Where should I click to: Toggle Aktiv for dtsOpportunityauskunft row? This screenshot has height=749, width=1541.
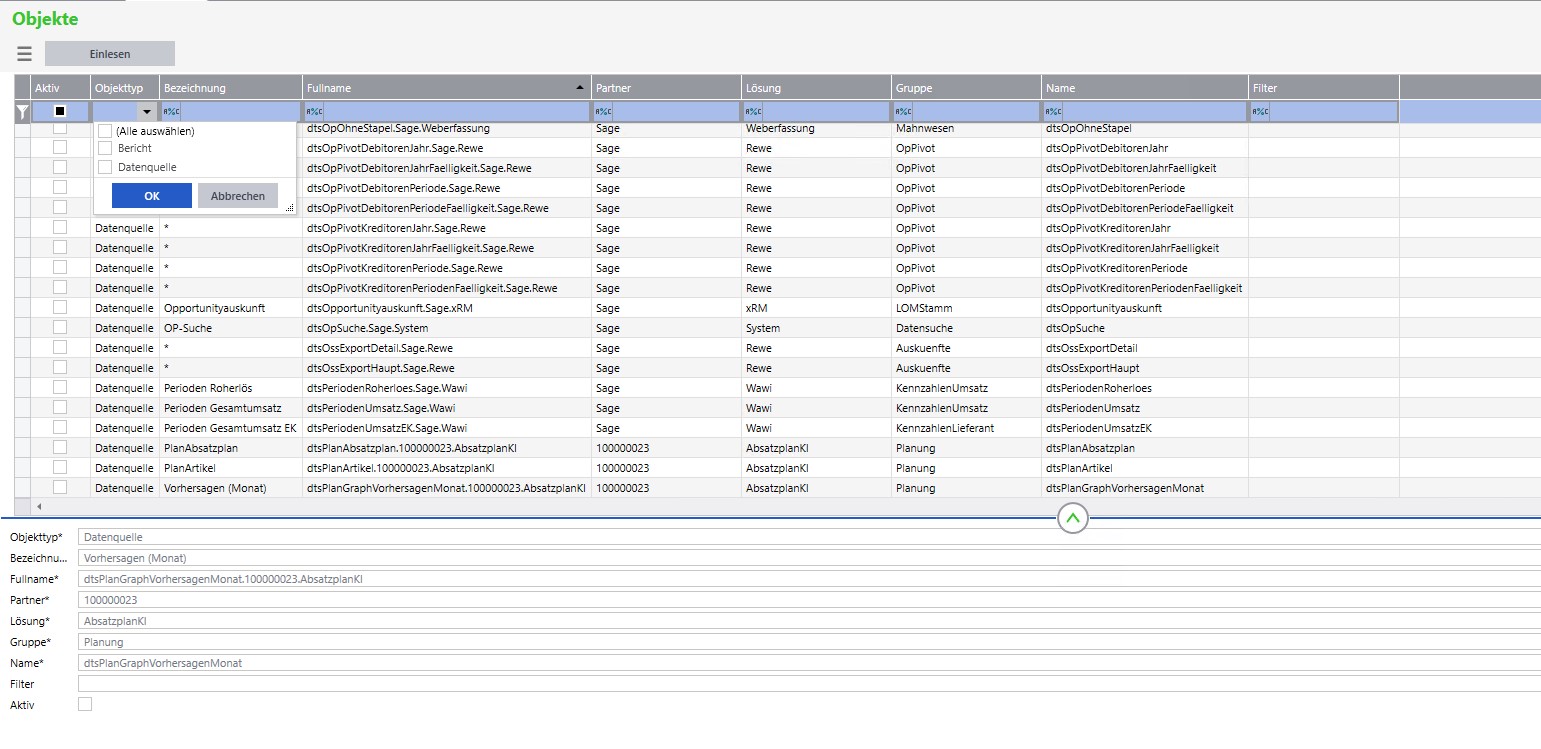(x=60, y=307)
